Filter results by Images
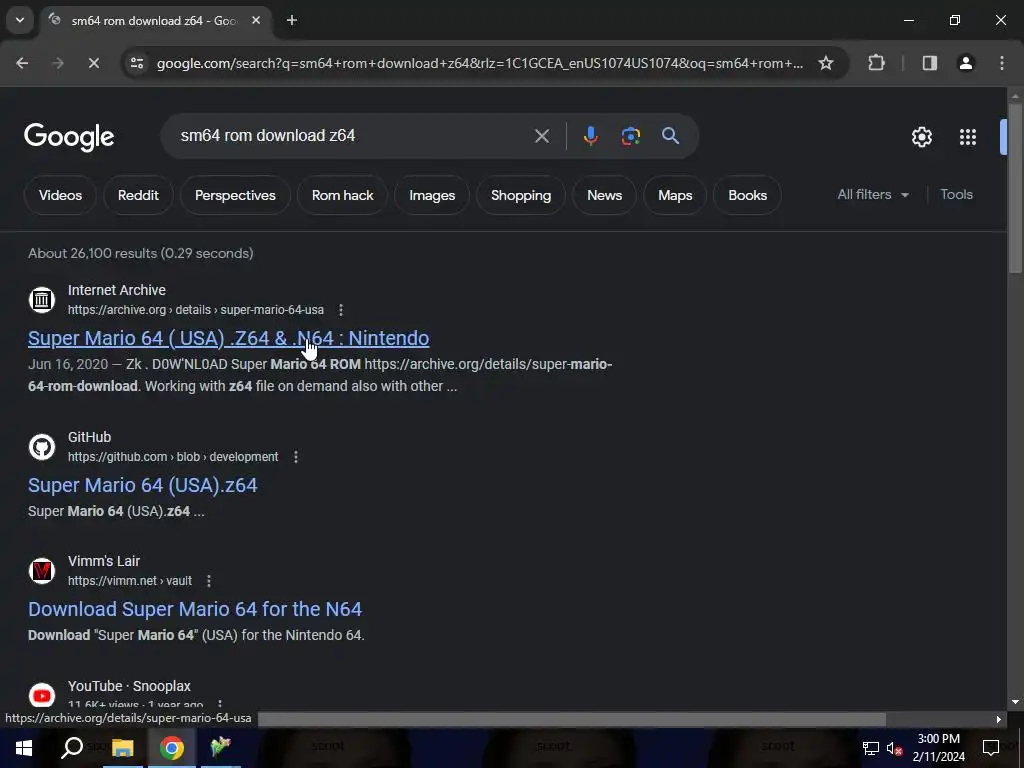The height and width of the screenshot is (768, 1024). [432, 195]
